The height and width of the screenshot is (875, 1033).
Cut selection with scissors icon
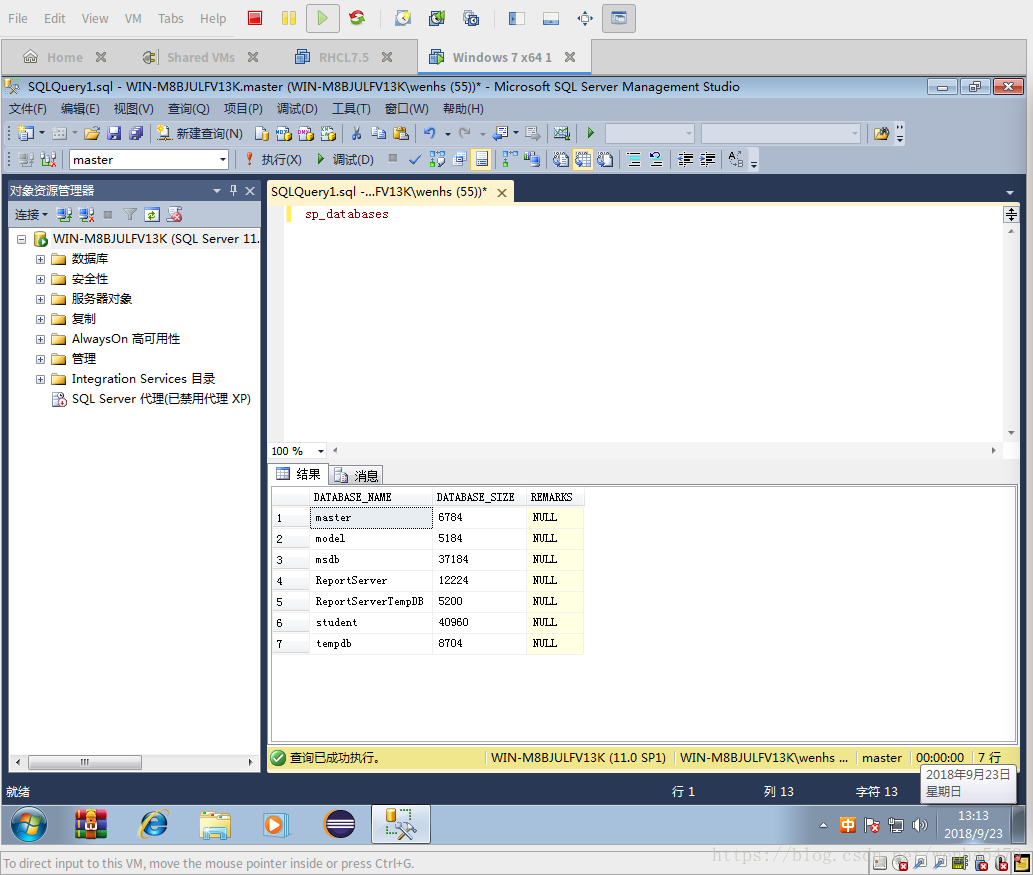[x=356, y=134]
